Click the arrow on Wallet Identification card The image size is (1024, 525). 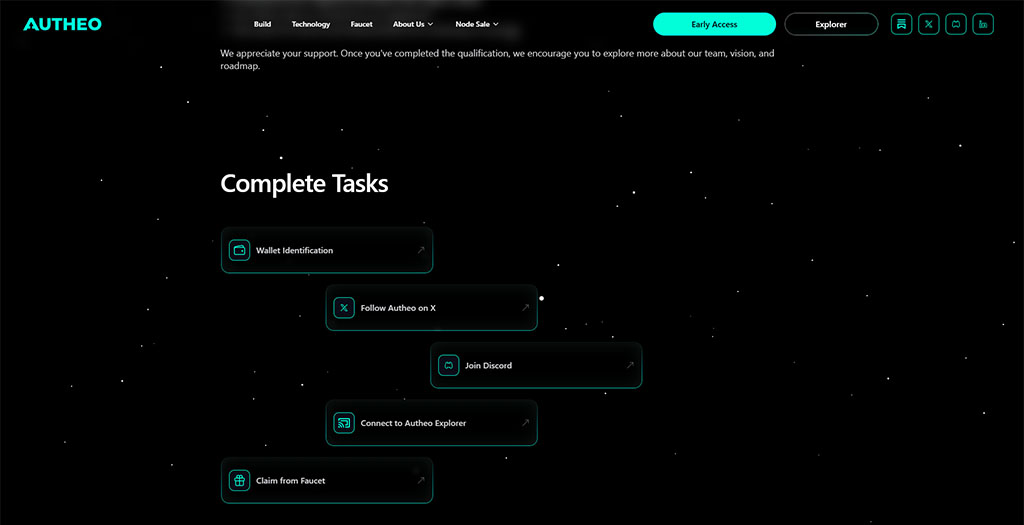421,250
